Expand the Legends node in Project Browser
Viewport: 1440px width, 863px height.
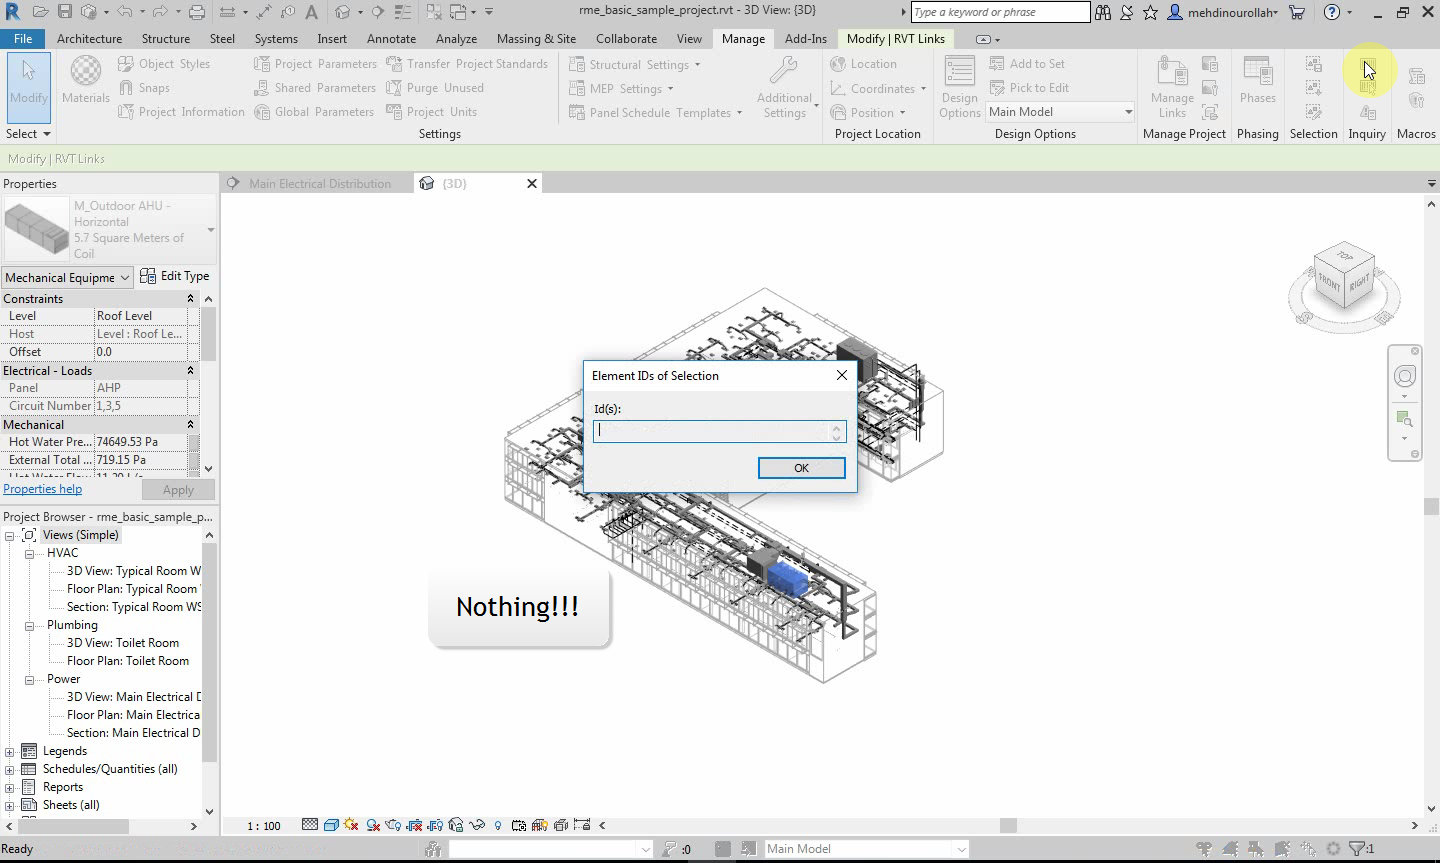click(10, 751)
